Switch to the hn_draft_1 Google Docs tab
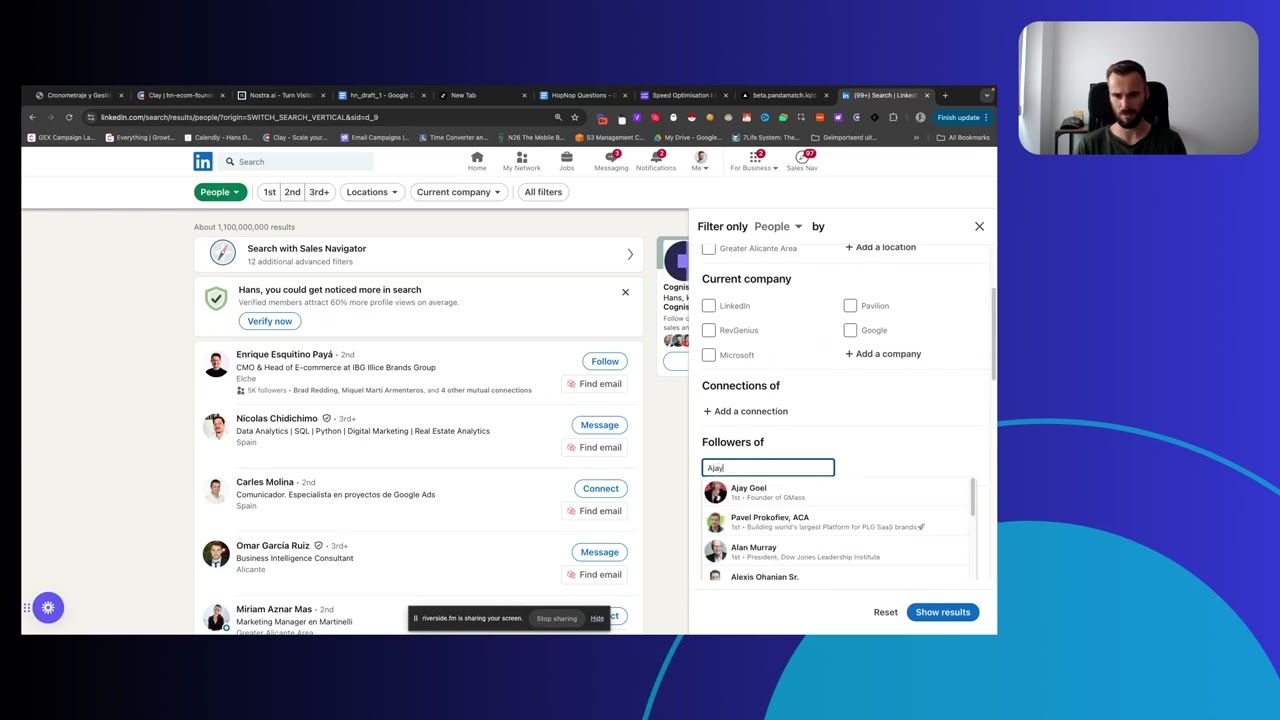 click(x=380, y=95)
